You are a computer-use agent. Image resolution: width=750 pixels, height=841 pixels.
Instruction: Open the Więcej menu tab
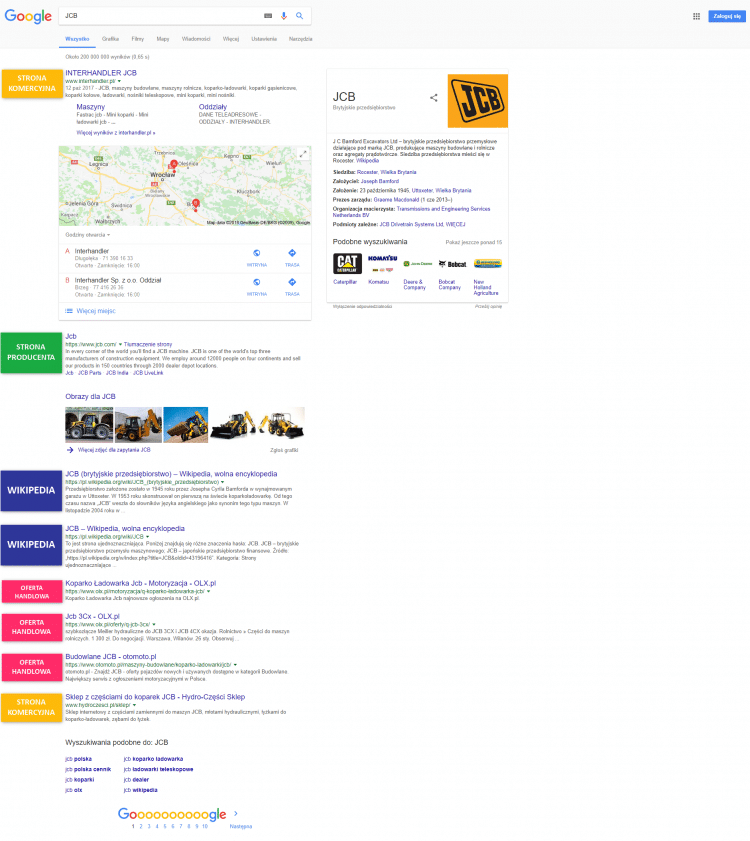pyautogui.click(x=231, y=39)
